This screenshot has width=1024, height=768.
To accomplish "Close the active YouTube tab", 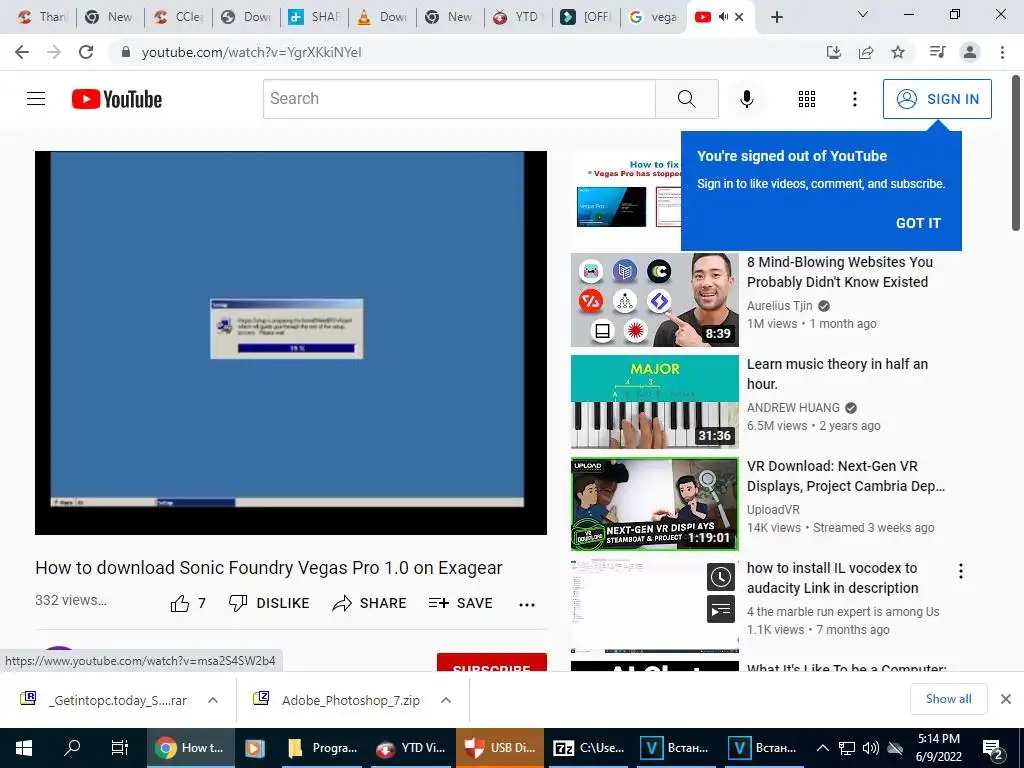I will [x=739, y=17].
